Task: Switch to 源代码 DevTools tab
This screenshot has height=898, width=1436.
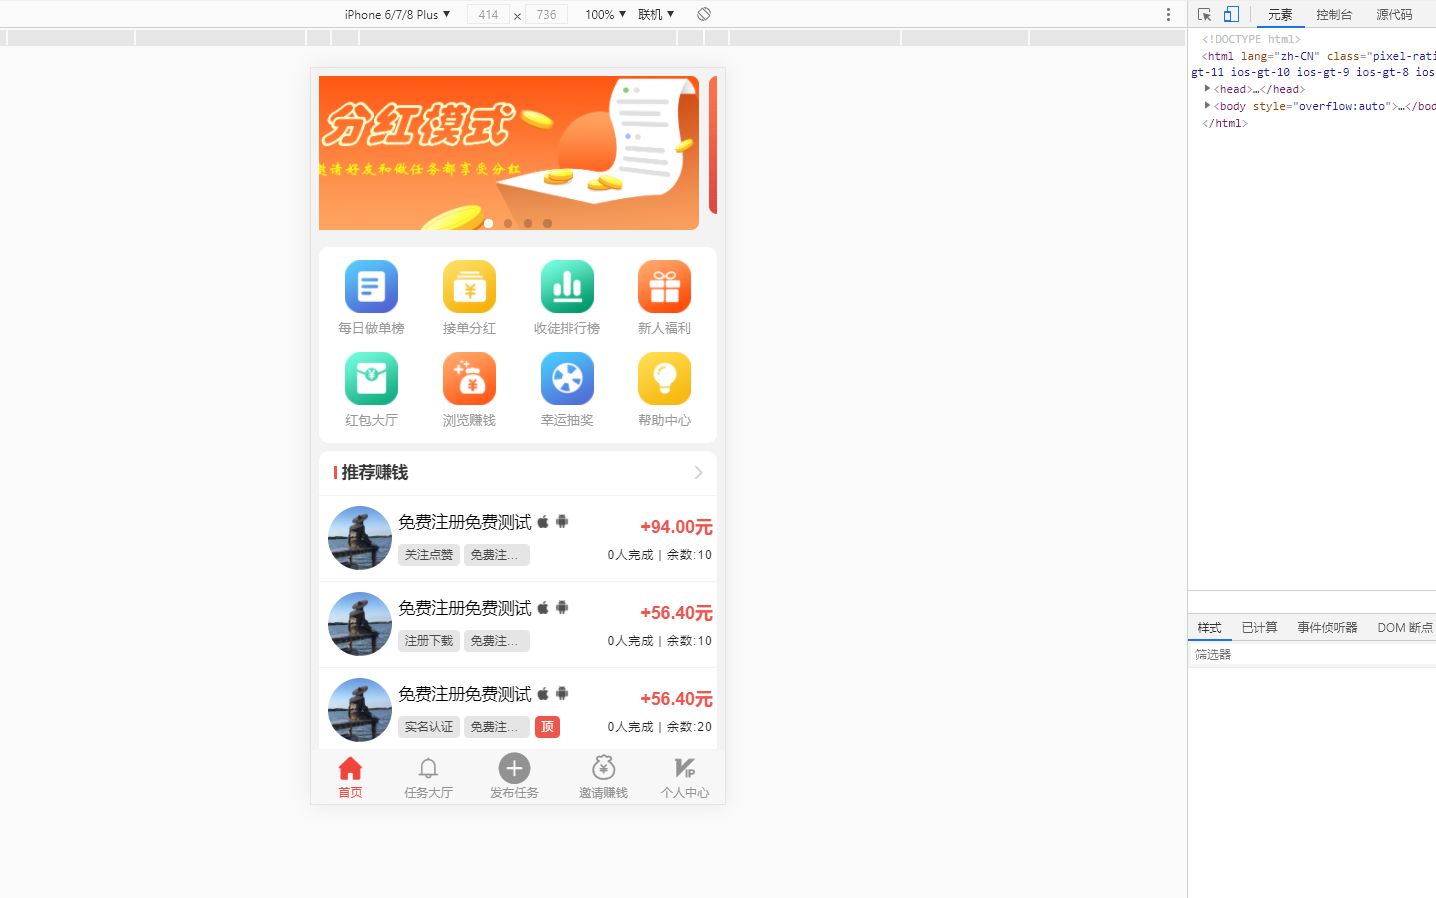Action: 1394,14
